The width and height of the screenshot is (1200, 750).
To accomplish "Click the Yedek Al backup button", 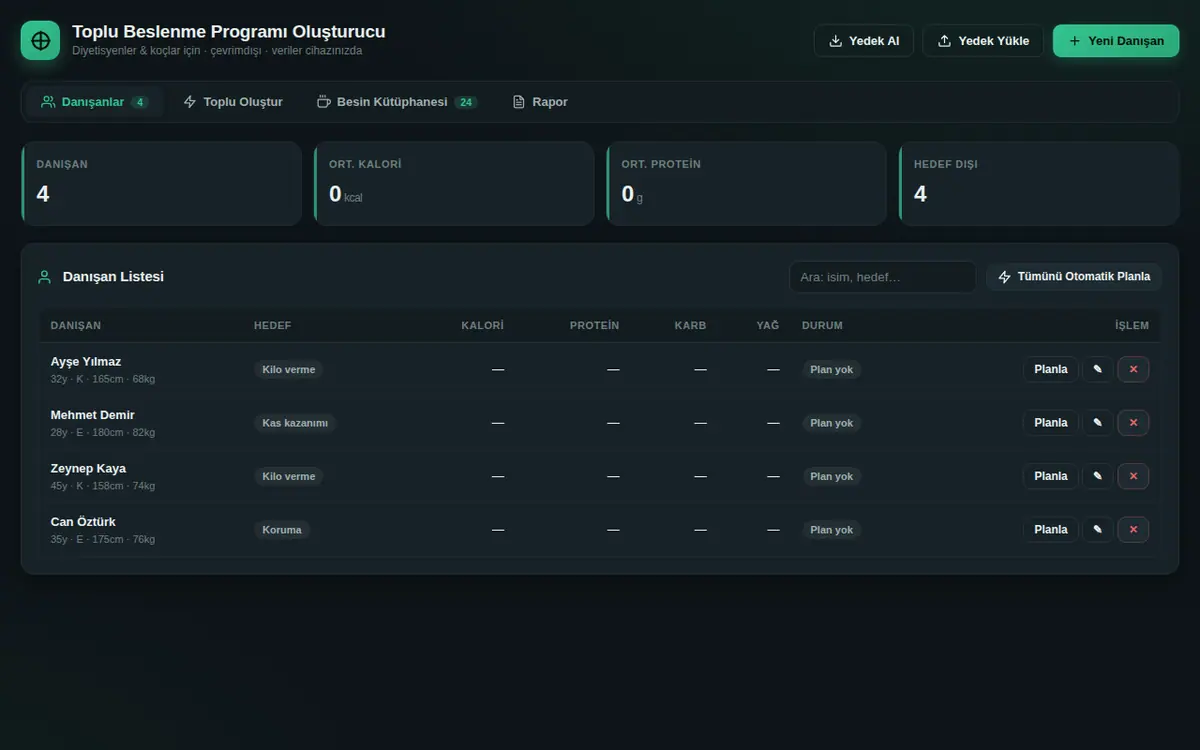I will tap(864, 41).
